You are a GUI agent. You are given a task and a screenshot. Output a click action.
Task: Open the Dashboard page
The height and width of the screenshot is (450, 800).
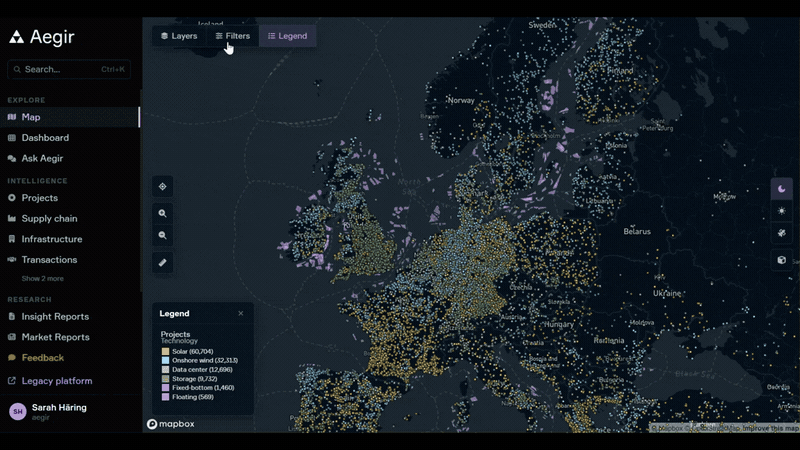click(45, 138)
